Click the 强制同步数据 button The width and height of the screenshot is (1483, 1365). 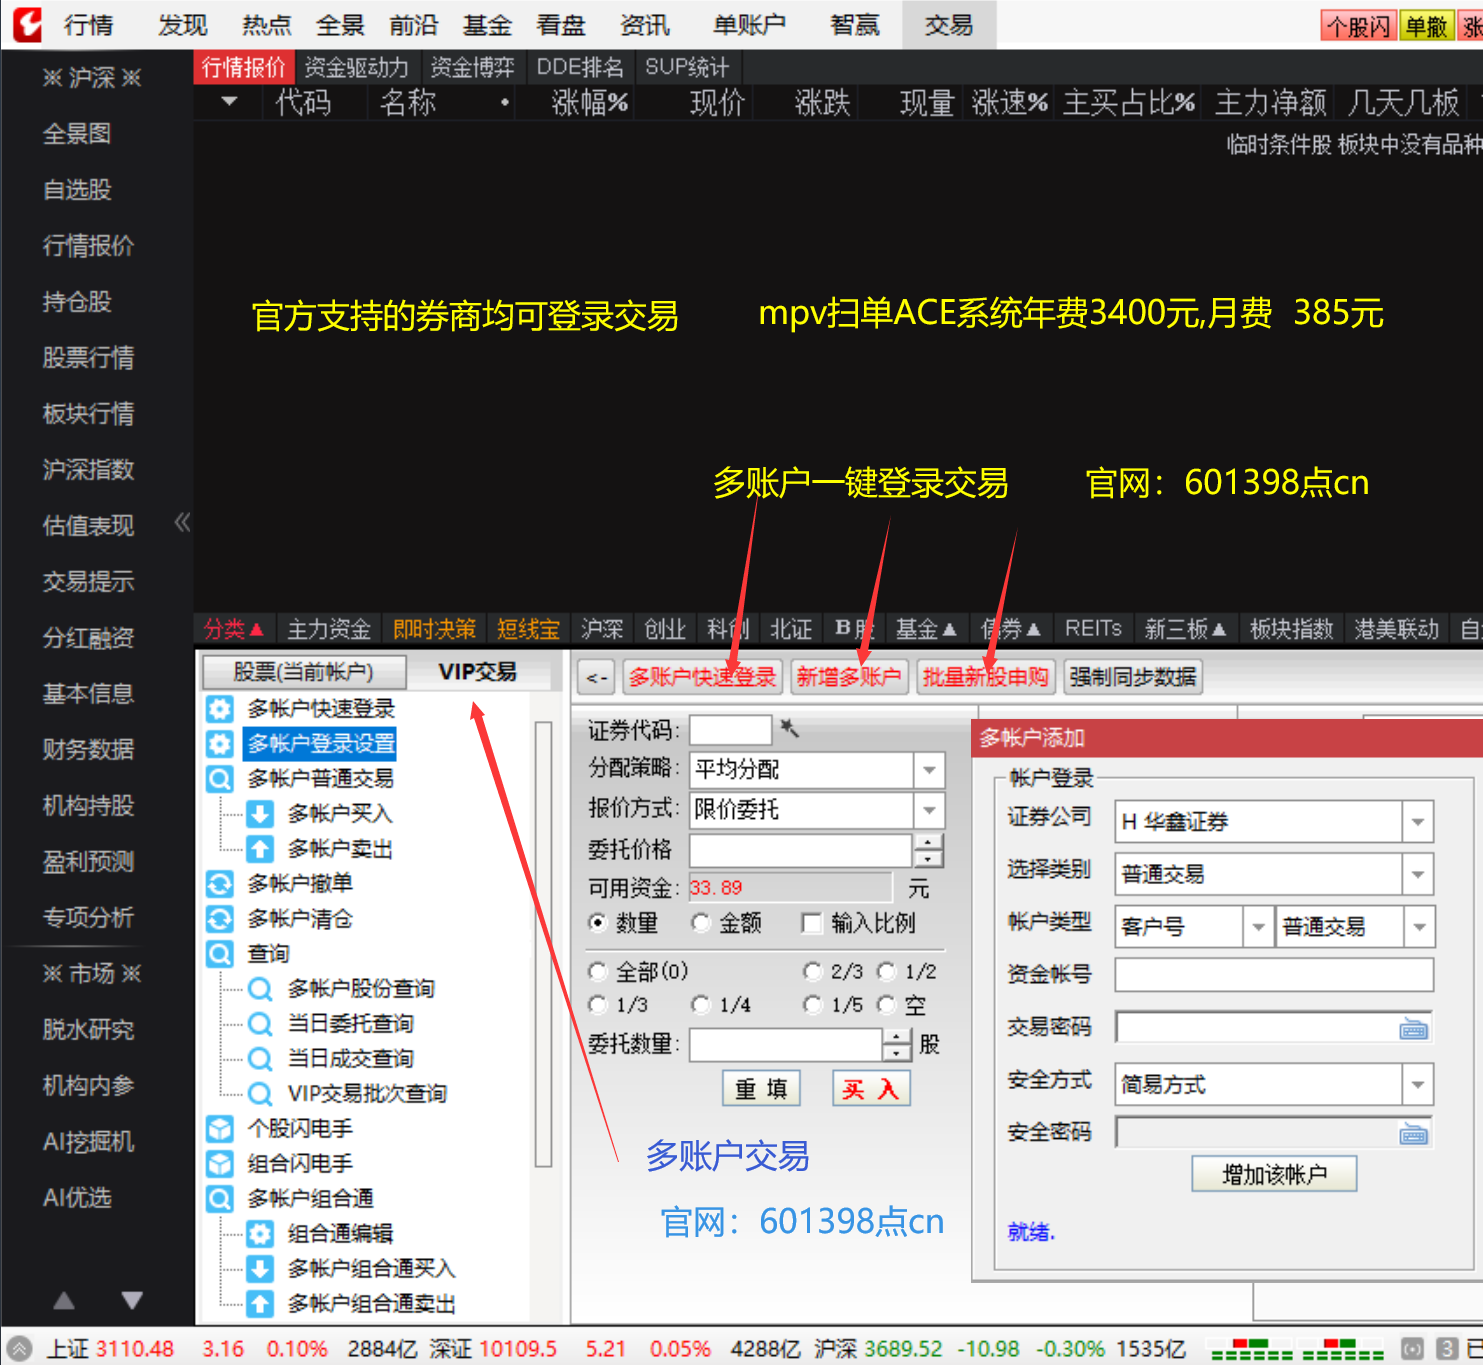click(1132, 677)
